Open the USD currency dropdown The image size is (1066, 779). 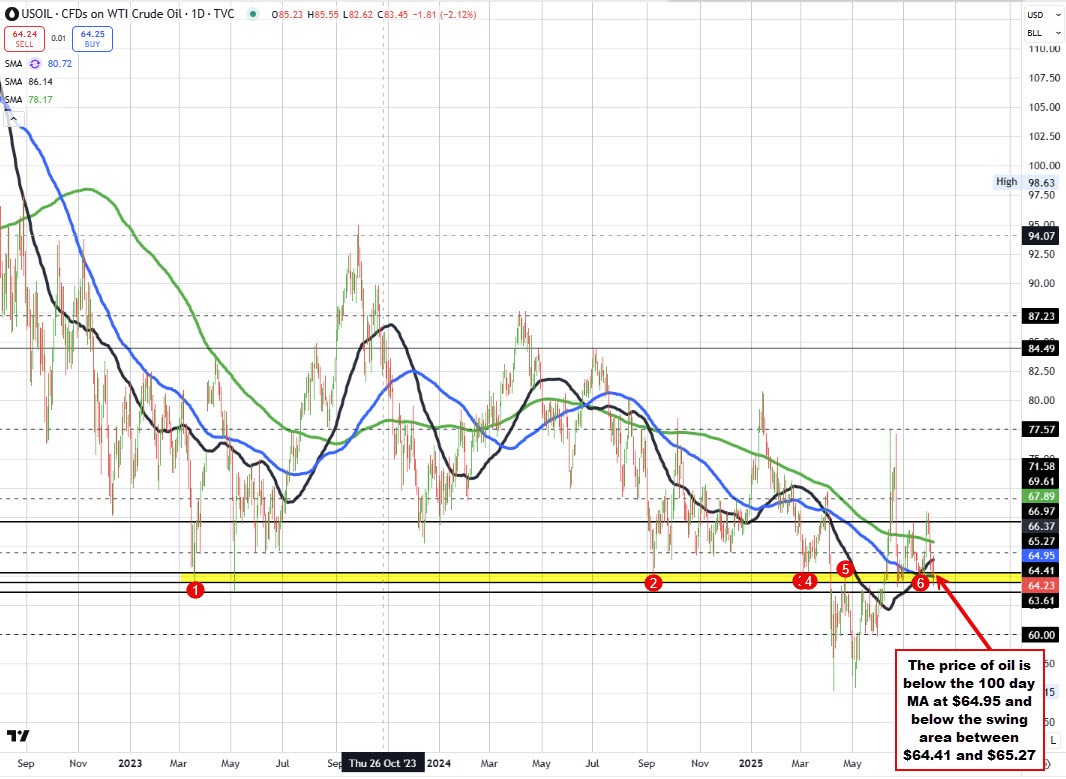pos(1040,14)
